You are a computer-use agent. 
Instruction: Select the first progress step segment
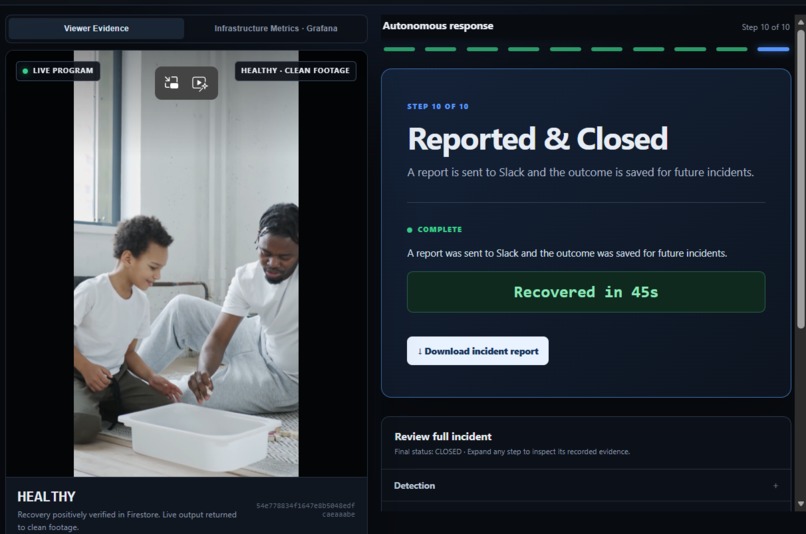(399, 49)
